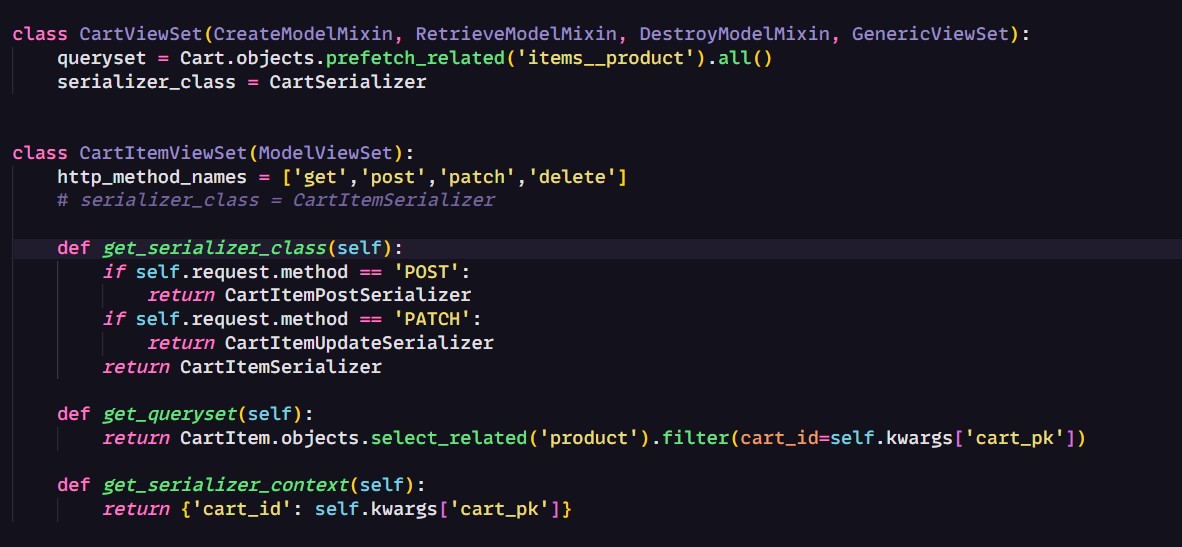Click the queryset variable in CartViewSet

101,58
